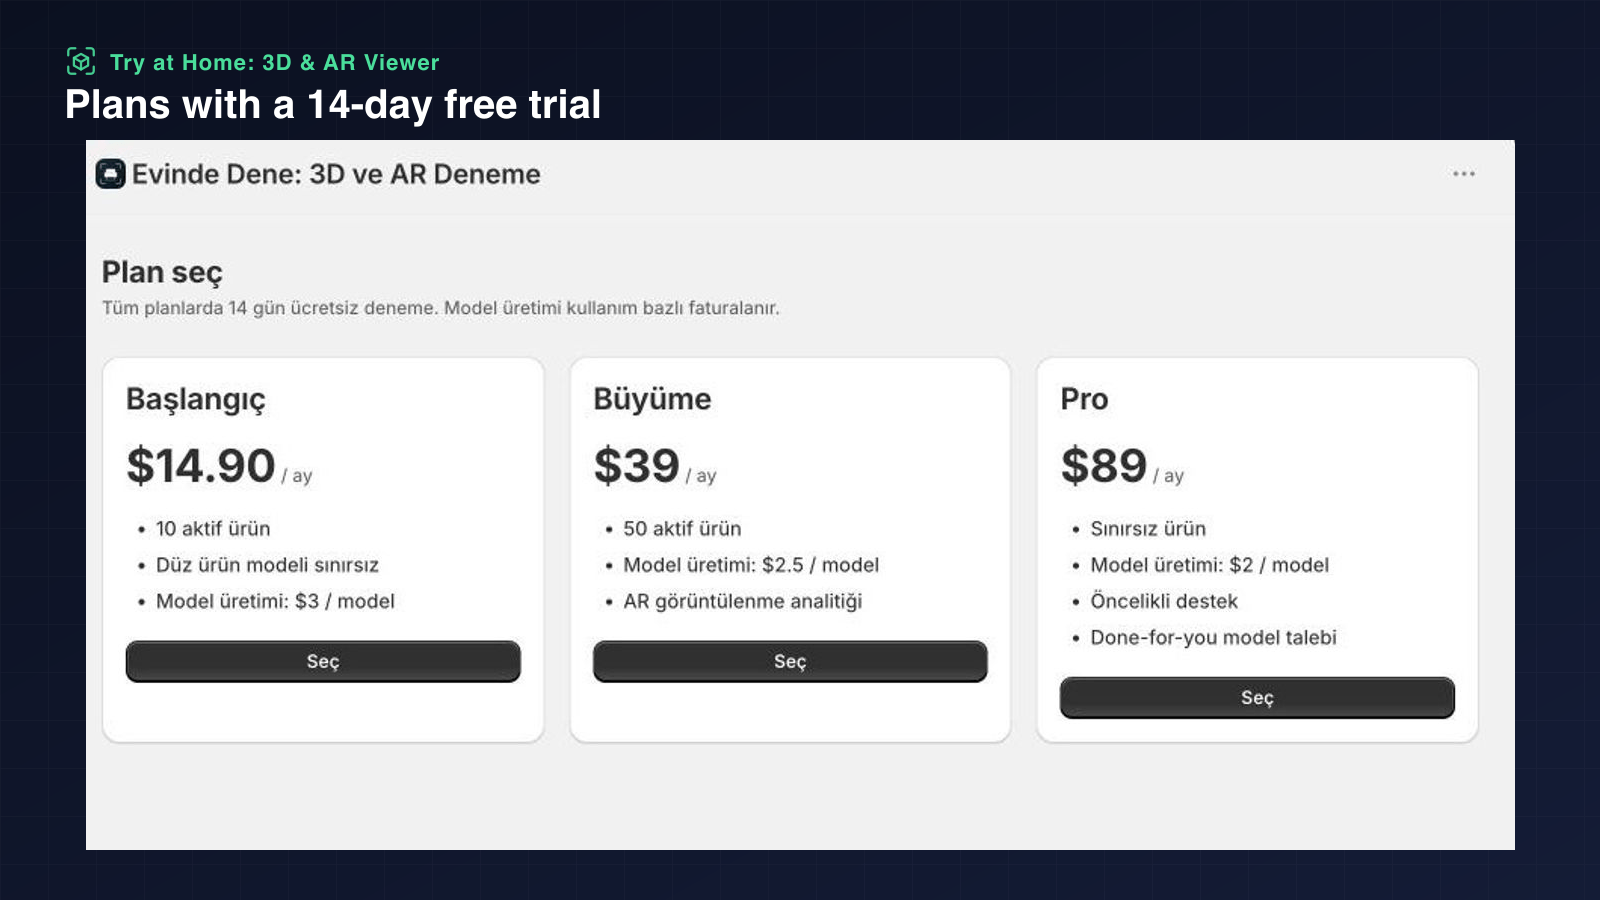Click the Plan seç heading
Image resolution: width=1600 pixels, height=900 pixels.
162,272
